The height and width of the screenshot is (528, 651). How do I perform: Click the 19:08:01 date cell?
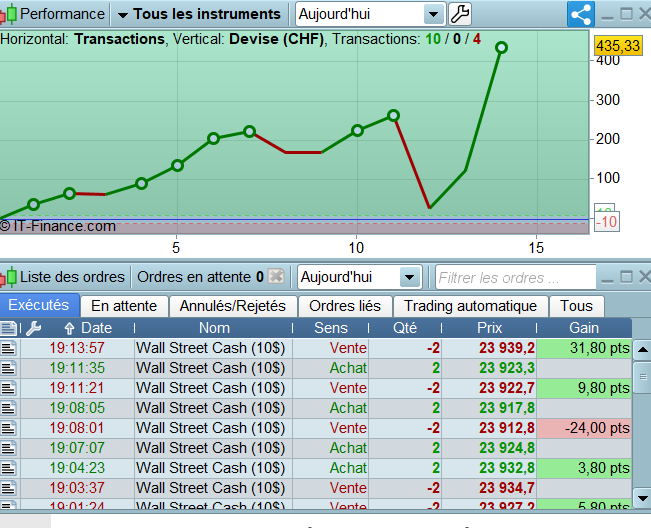tap(77, 428)
